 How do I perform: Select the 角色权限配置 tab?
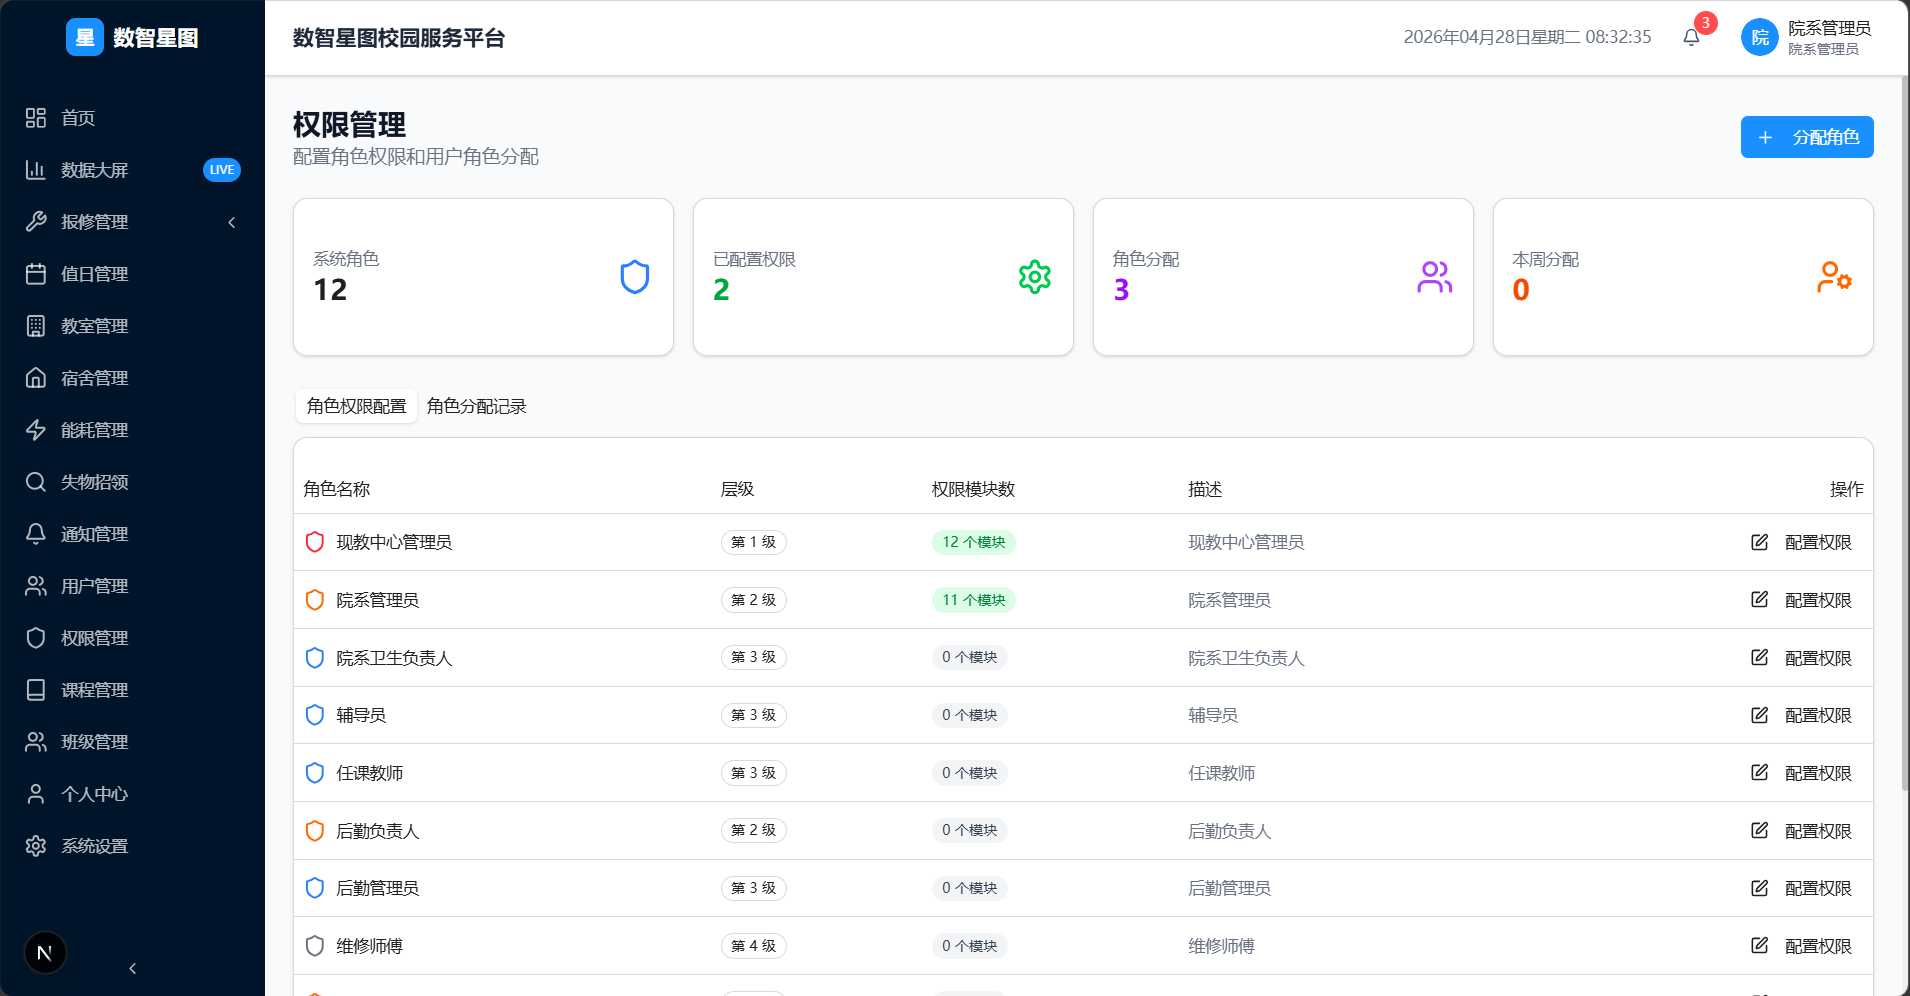pos(357,406)
